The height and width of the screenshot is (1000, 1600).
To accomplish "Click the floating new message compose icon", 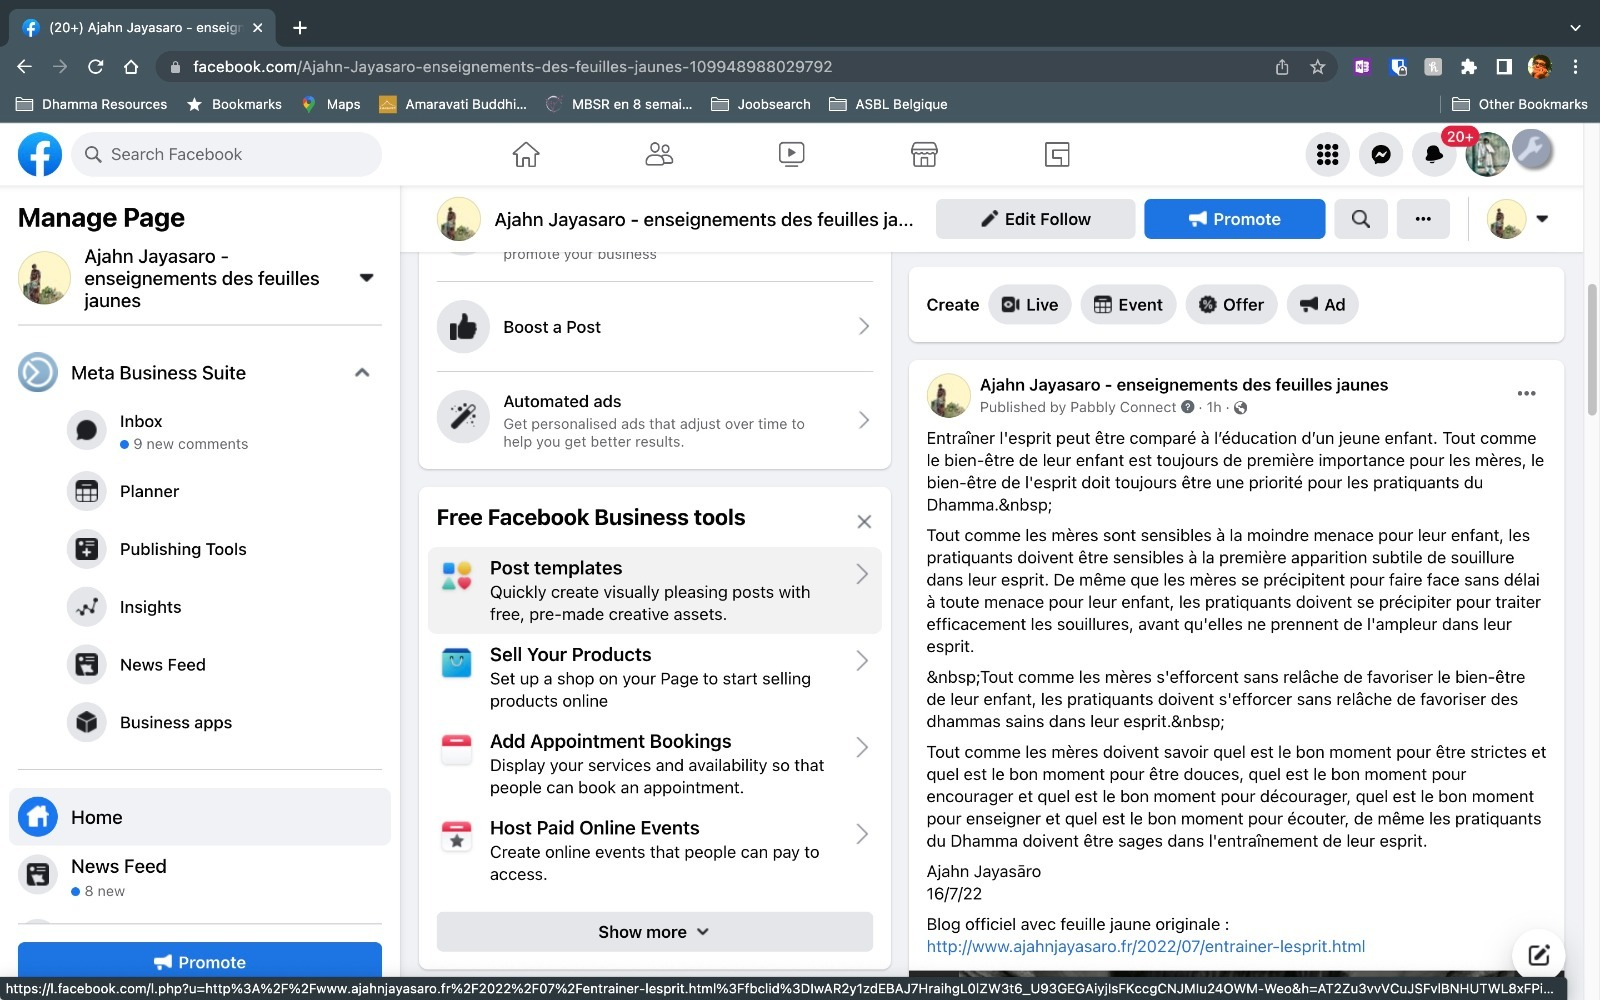I will click(1538, 955).
